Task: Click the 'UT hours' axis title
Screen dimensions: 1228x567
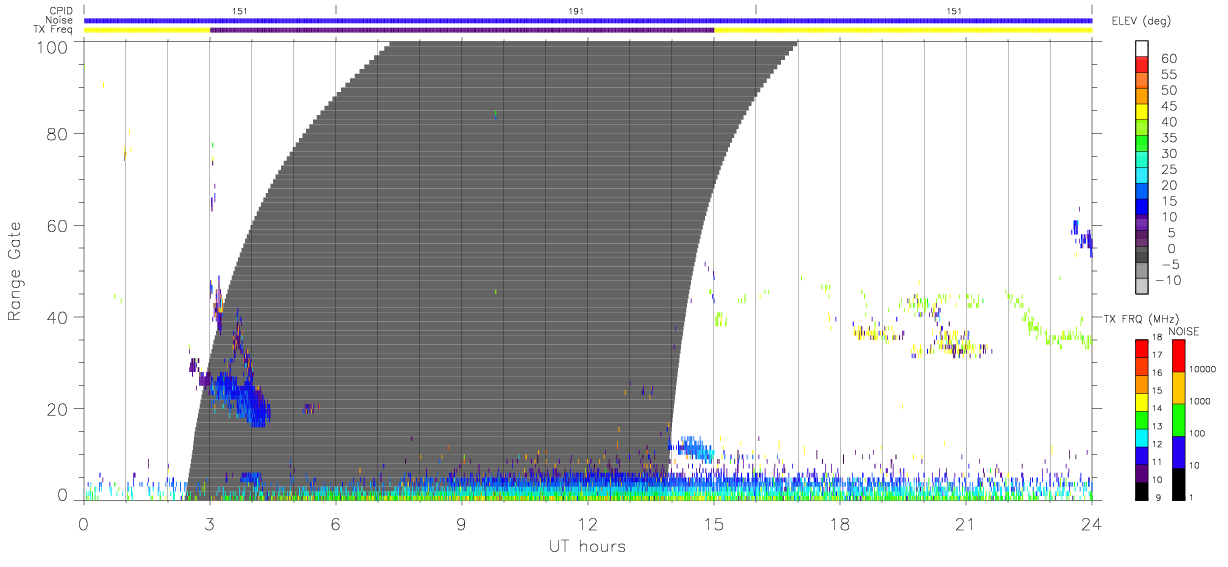Action: (586, 547)
